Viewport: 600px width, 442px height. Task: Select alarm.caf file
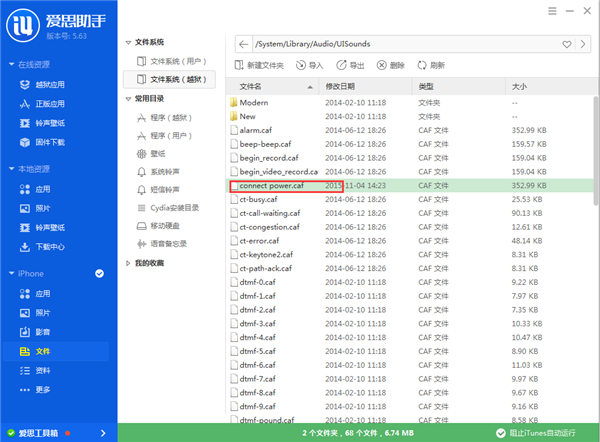tap(410, 130)
